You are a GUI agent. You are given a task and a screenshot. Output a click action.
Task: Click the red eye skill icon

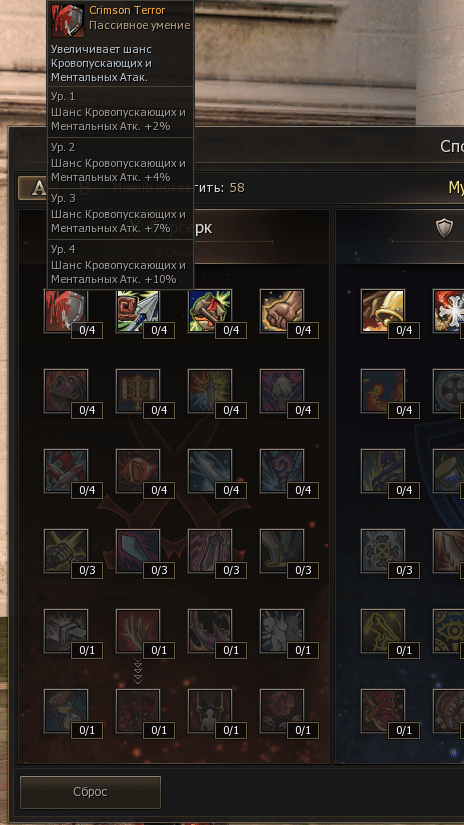(138, 471)
